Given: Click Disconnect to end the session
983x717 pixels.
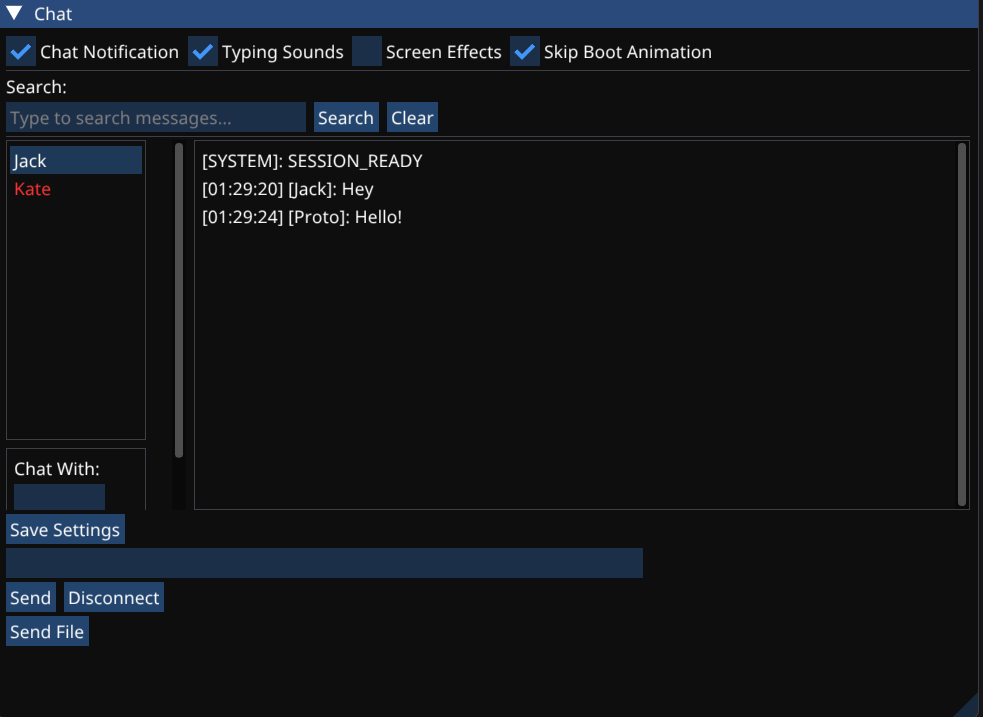Looking at the screenshot, I should [113, 597].
